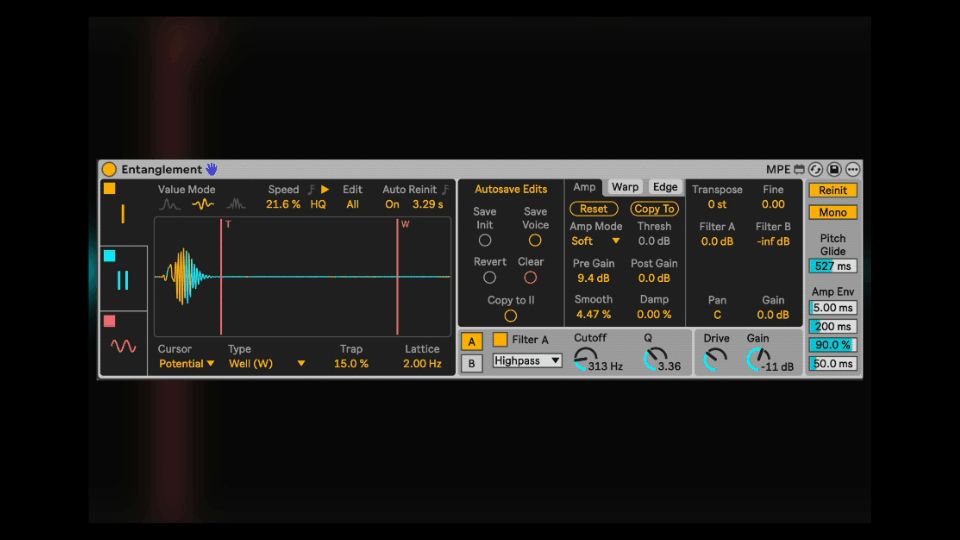960x540 pixels.
Task: Click the Reset button
Action: click(594, 209)
